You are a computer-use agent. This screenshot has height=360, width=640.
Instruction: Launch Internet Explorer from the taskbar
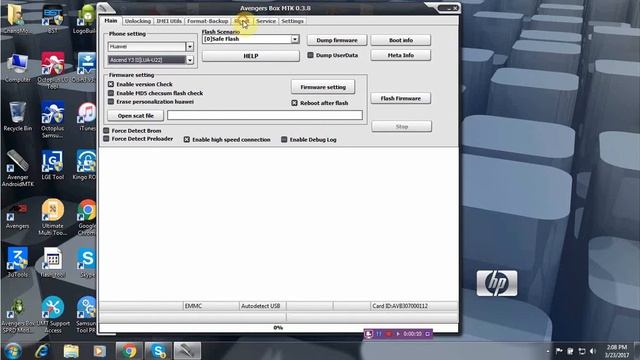click(42, 351)
